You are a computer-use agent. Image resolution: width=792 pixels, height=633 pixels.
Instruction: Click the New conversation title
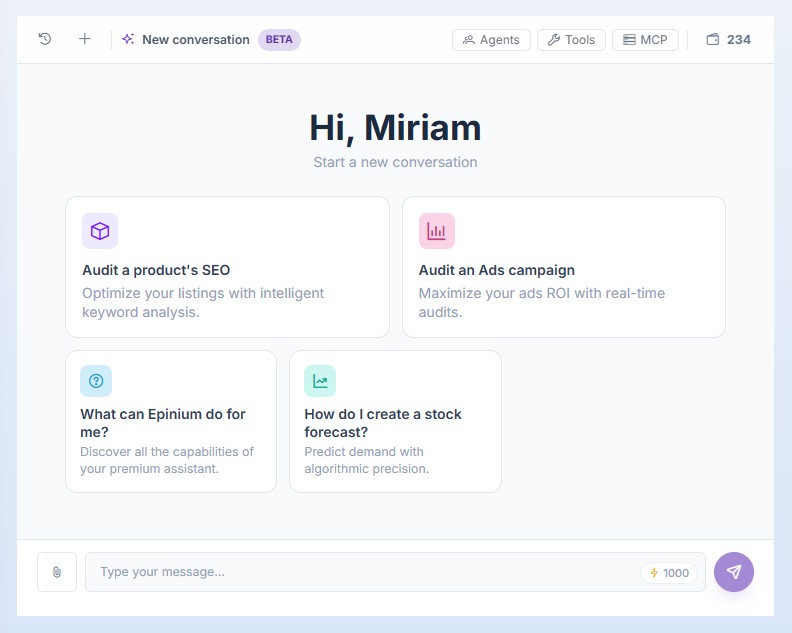(x=196, y=40)
